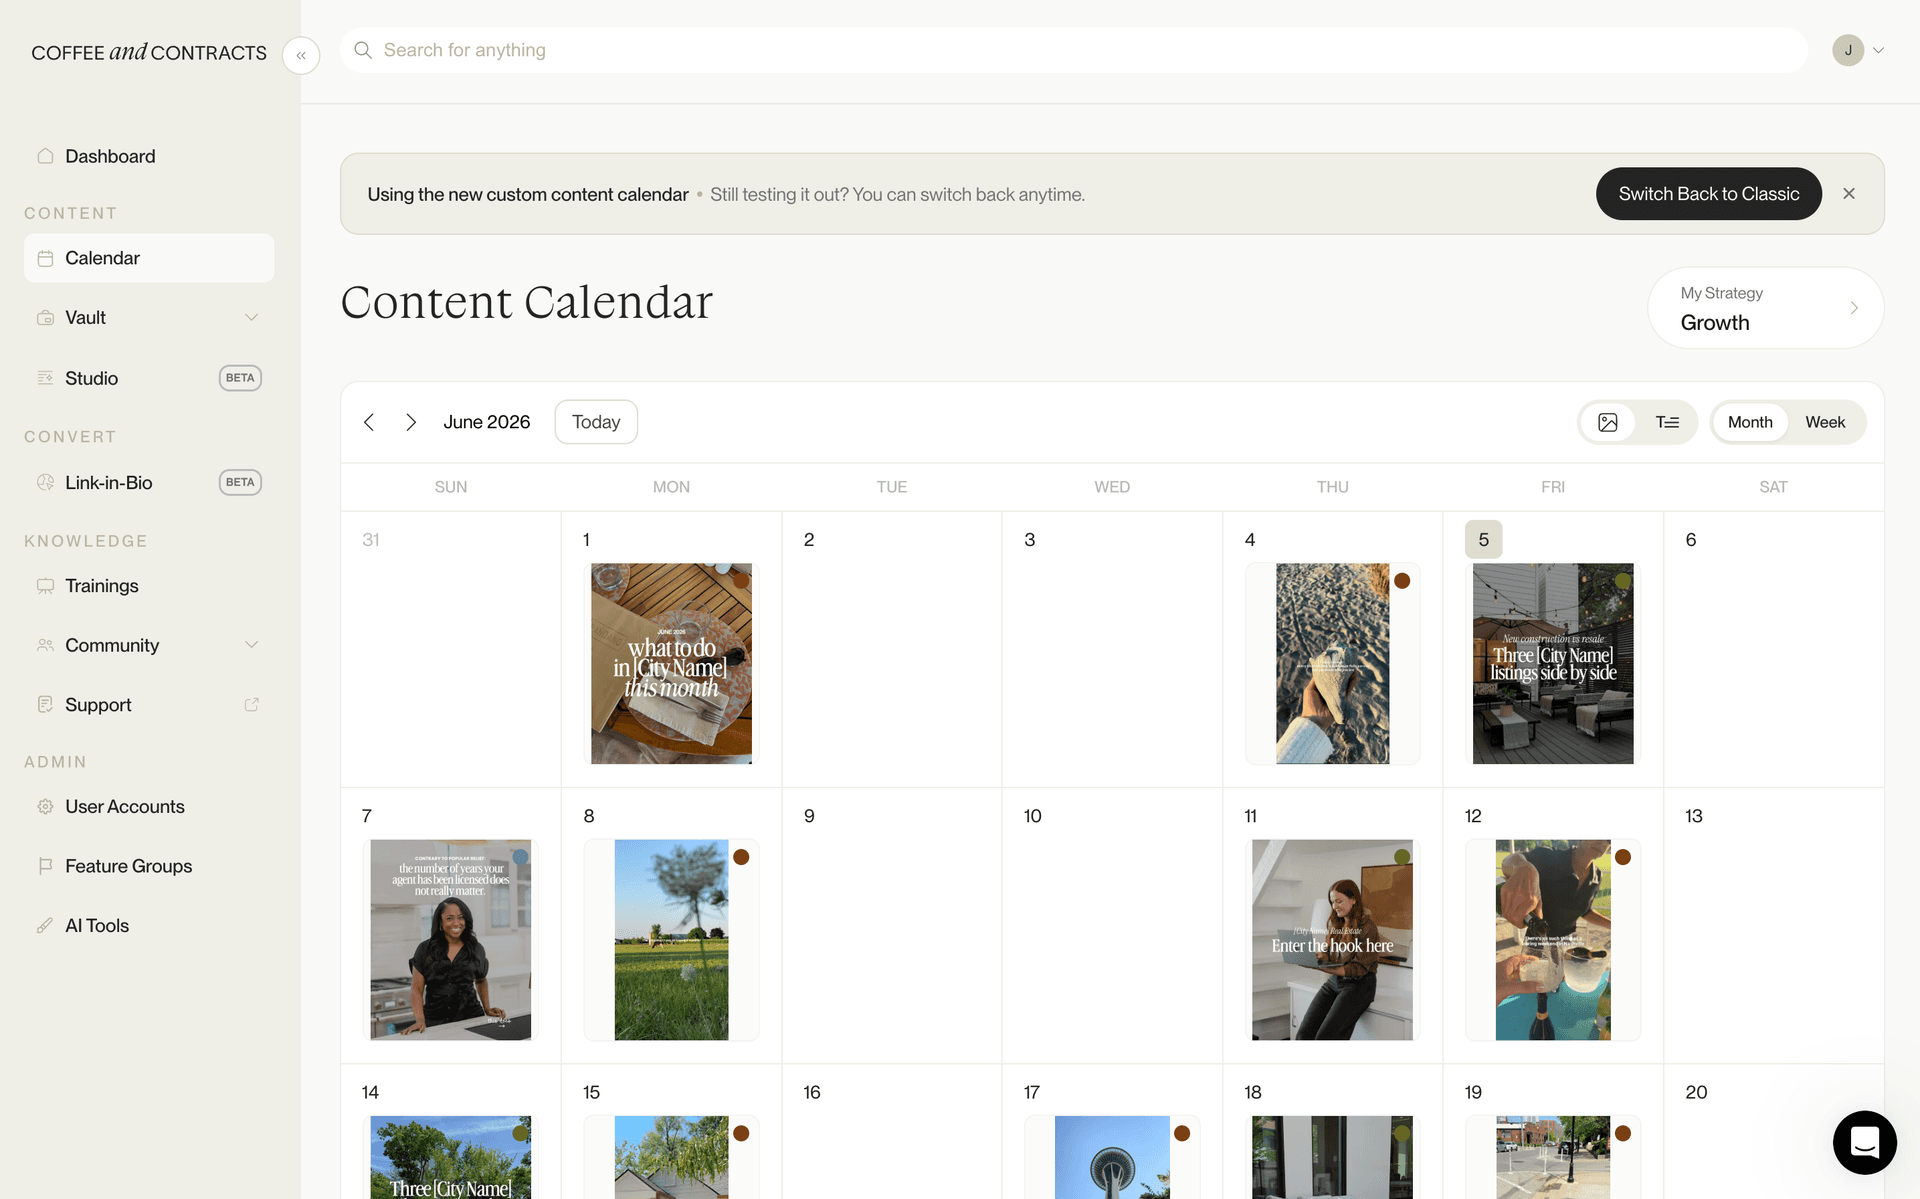Open the Trainings menu item
This screenshot has height=1199, width=1920.
coord(149,586)
